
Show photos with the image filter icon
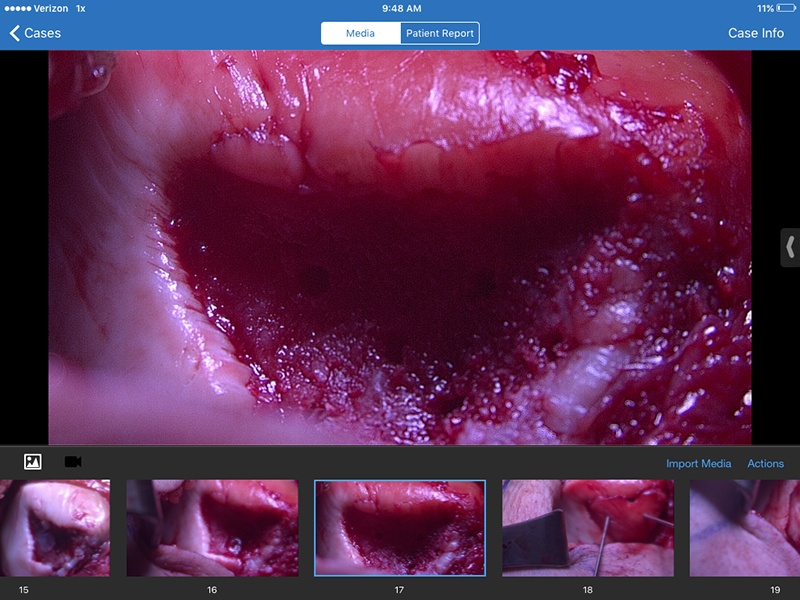click(33, 462)
